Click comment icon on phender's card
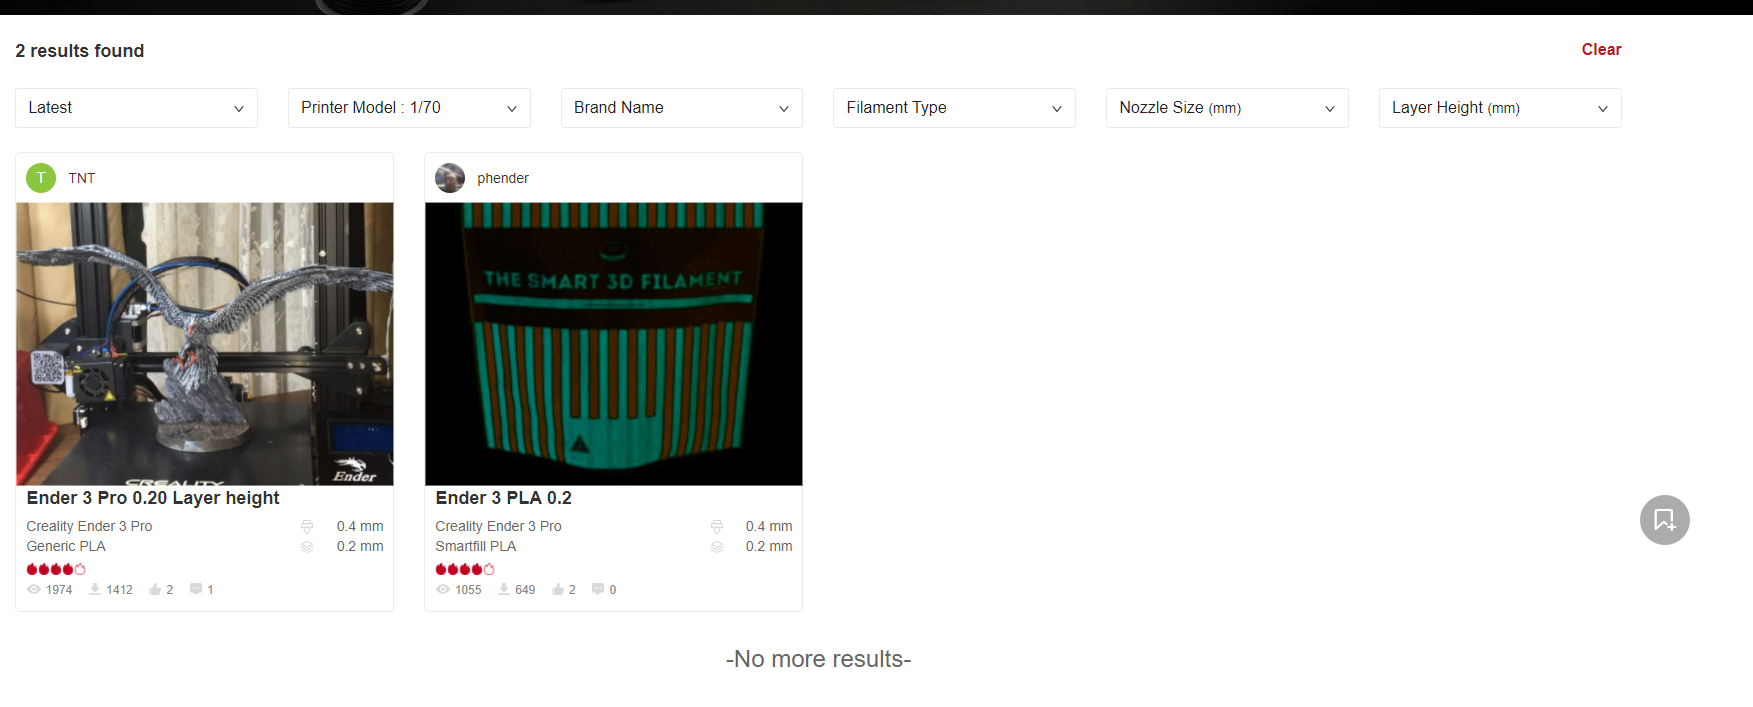This screenshot has width=1753, height=707. point(598,589)
